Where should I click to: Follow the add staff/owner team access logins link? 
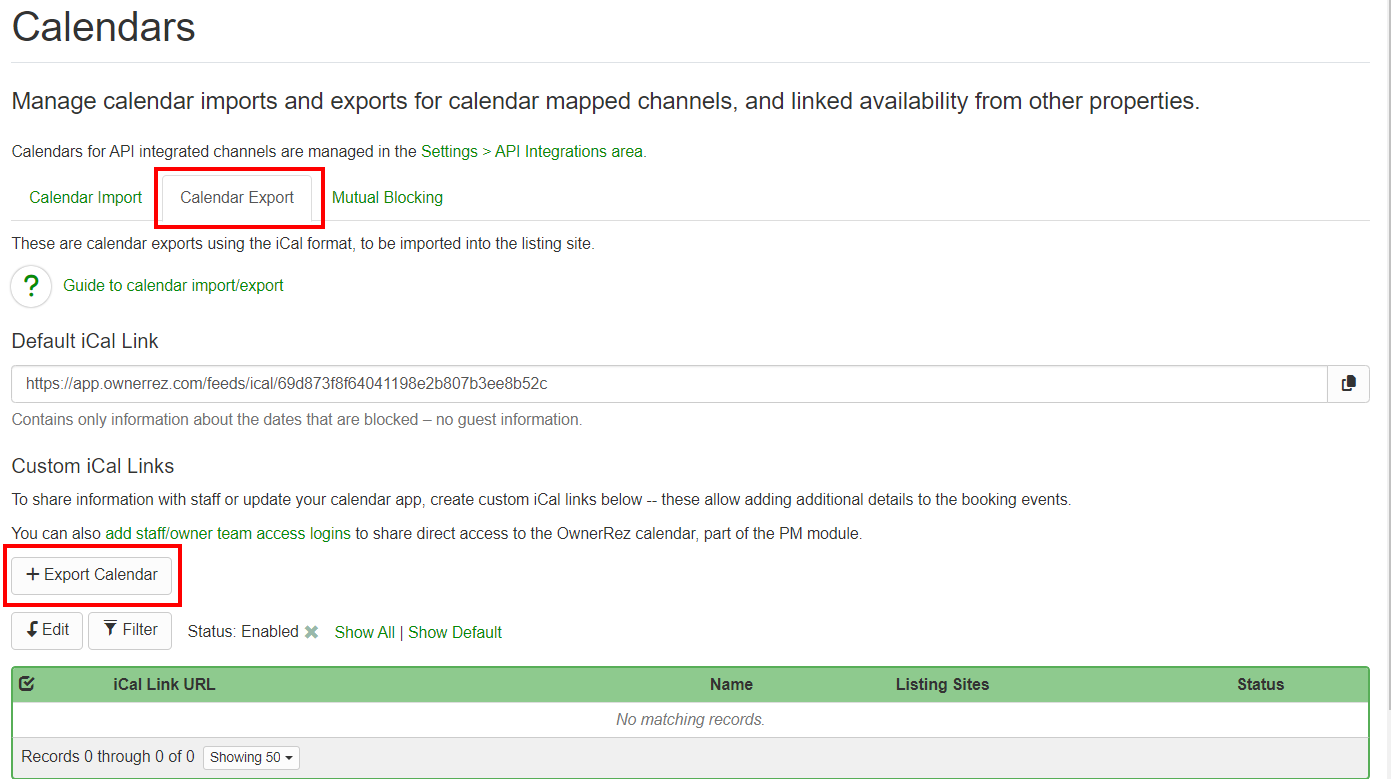[x=228, y=534]
